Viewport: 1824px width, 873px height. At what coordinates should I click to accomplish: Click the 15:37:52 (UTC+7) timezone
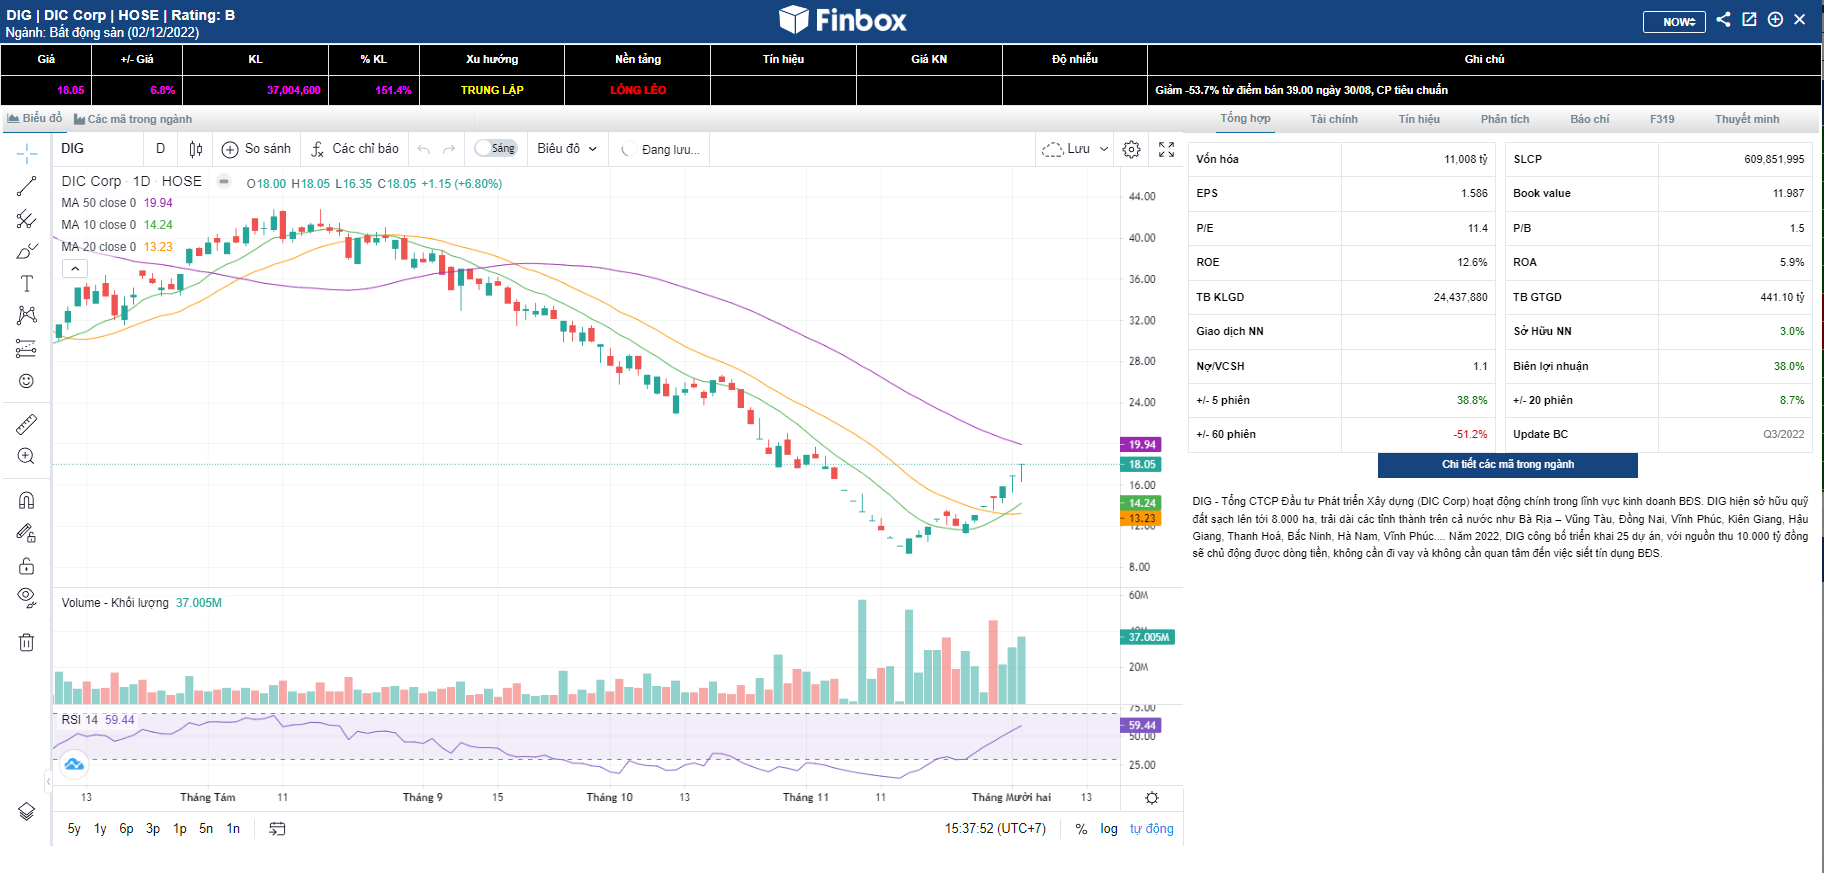coord(995,829)
